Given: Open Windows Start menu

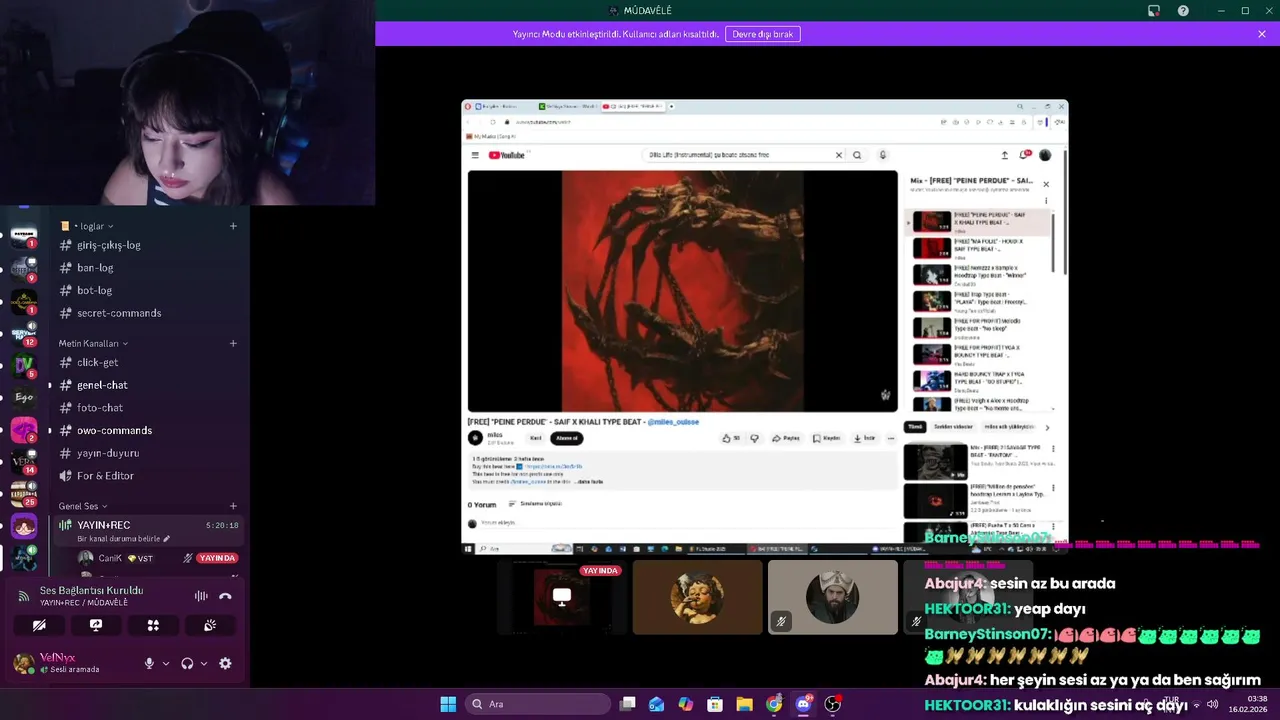Looking at the screenshot, I should (x=448, y=704).
